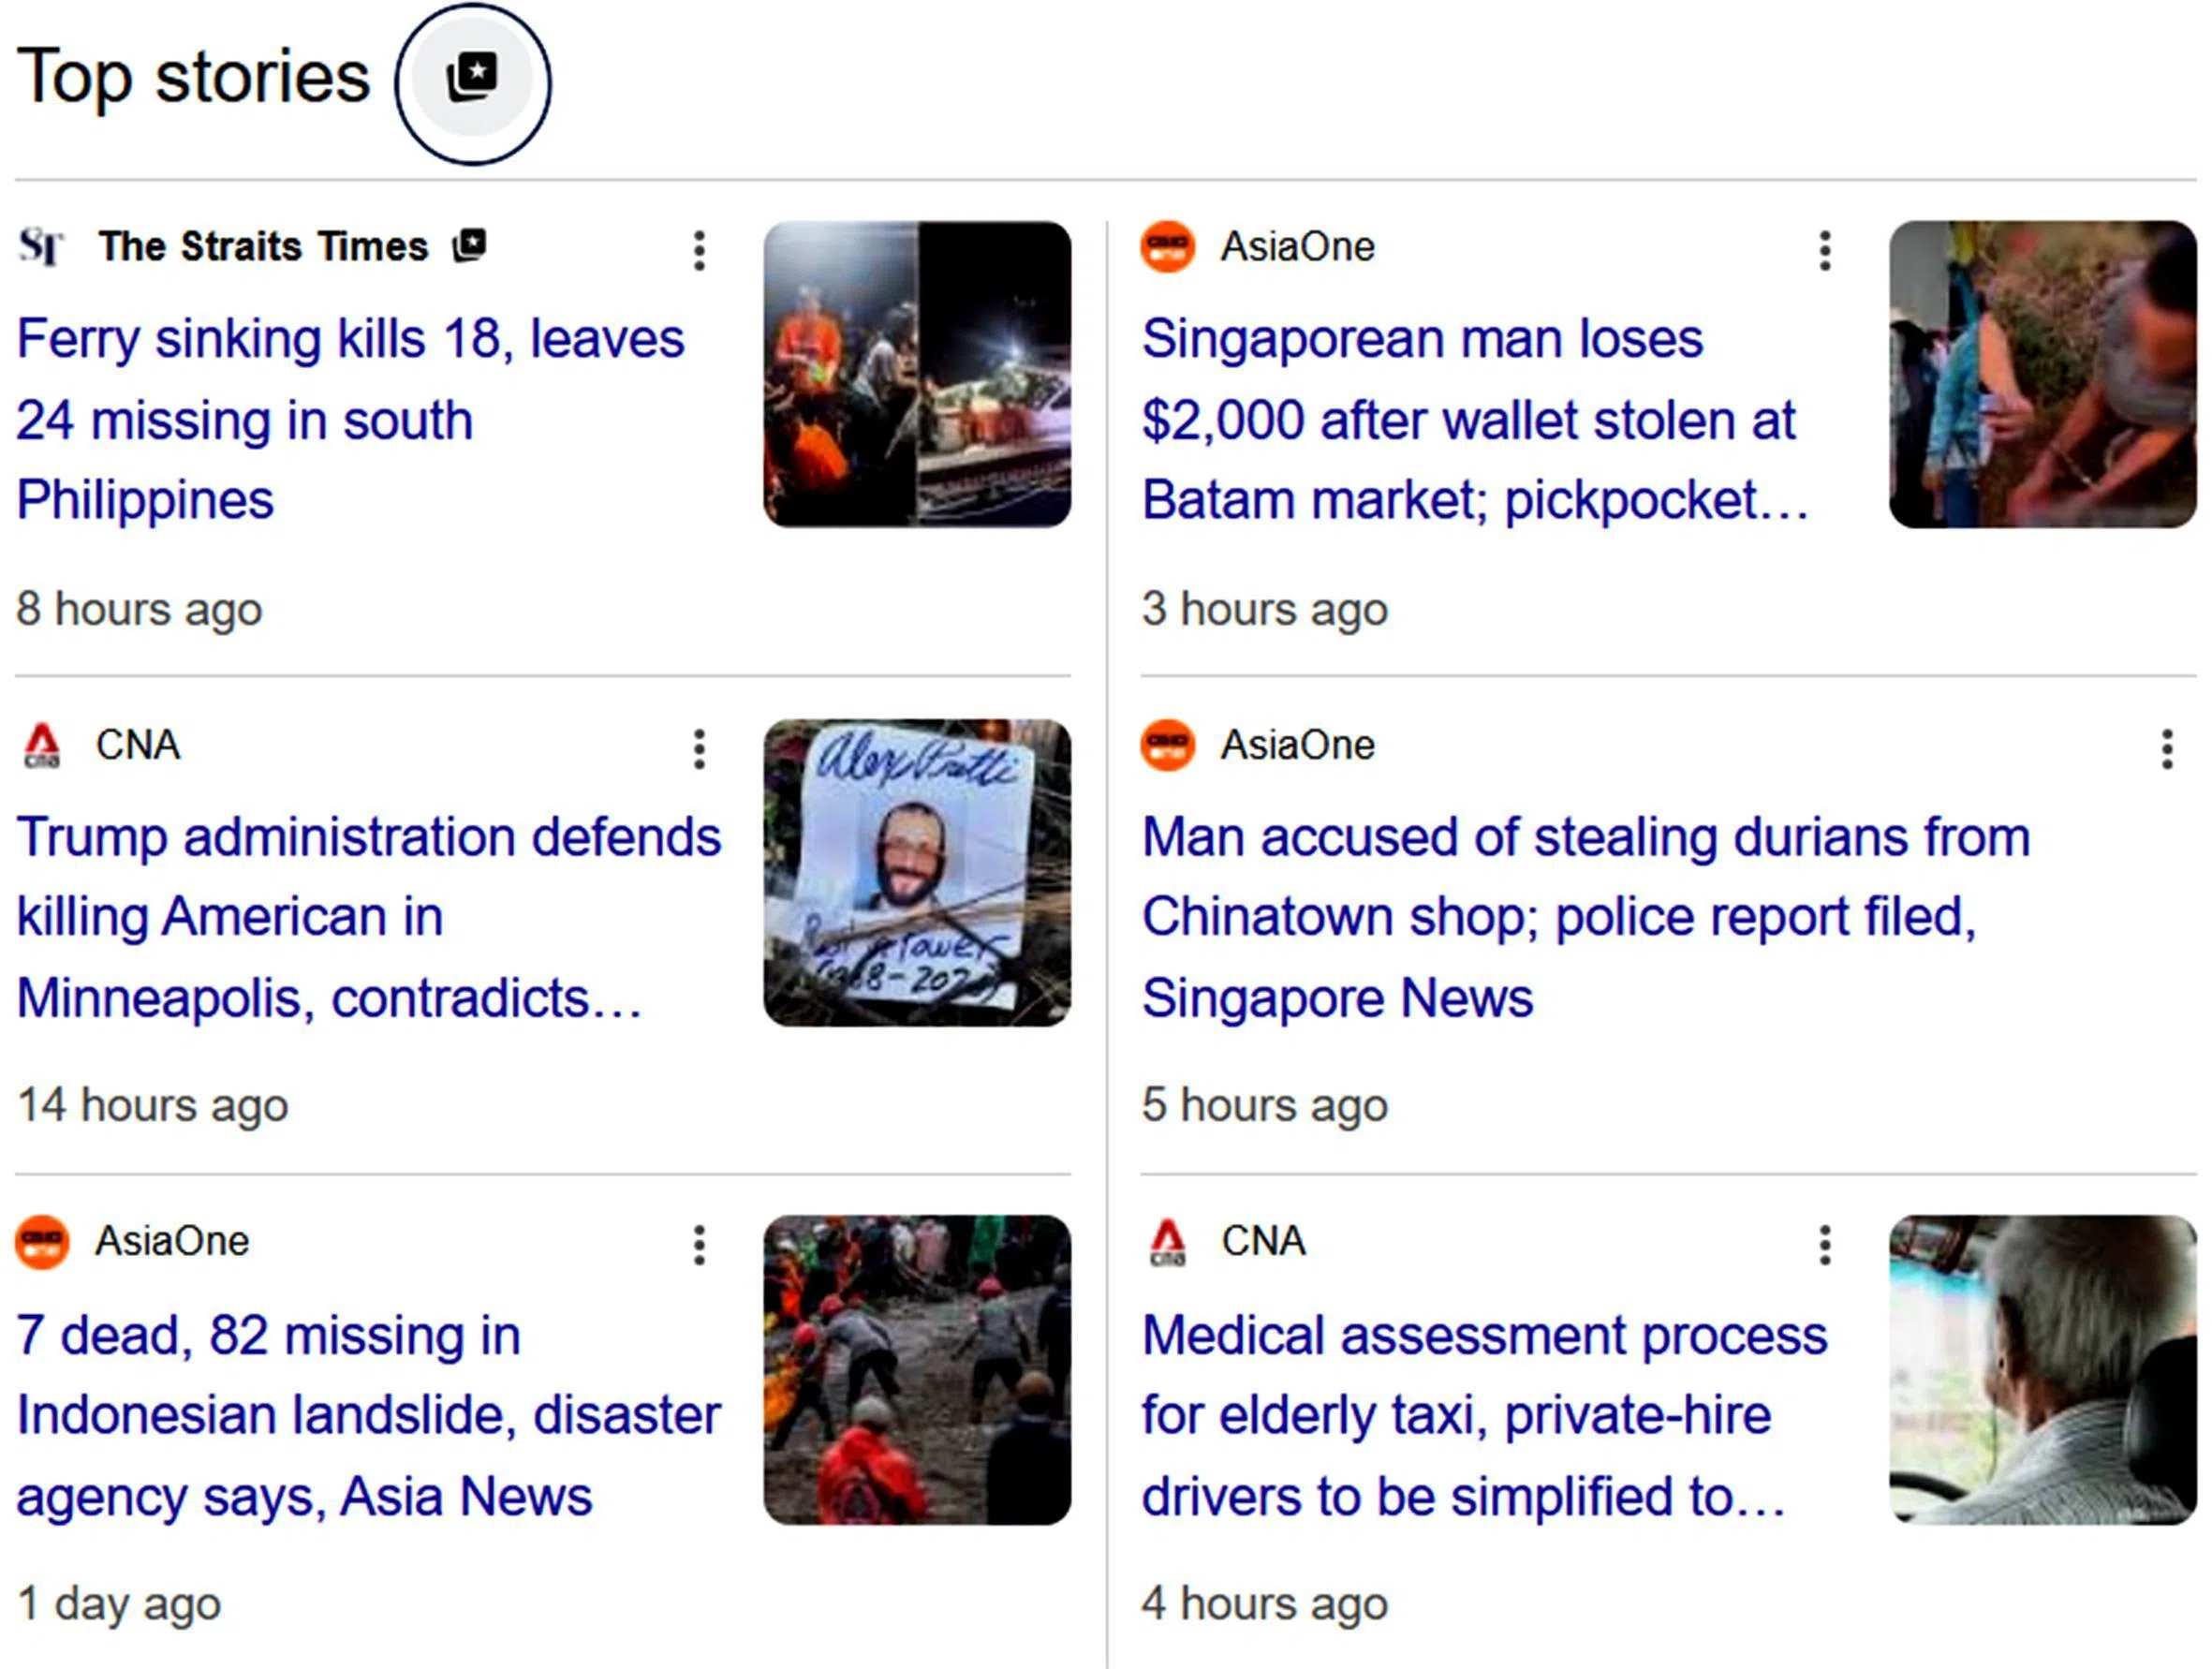Click the ferry rescue thumbnail image

point(916,374)
